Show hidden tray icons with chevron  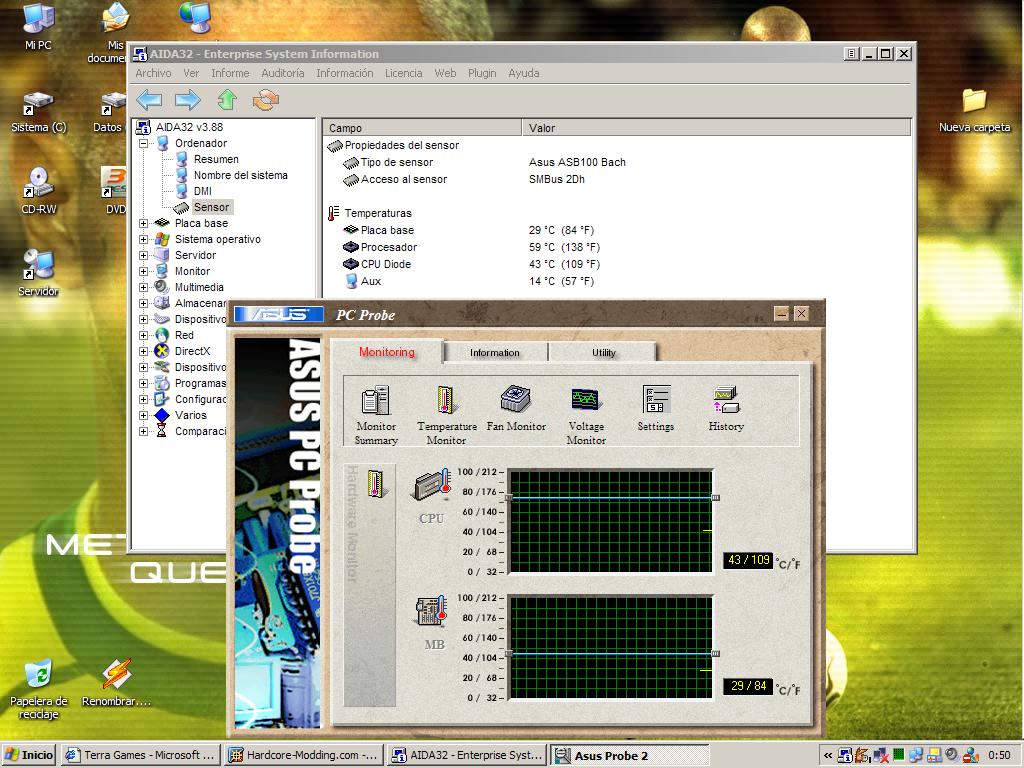(827, 755)
